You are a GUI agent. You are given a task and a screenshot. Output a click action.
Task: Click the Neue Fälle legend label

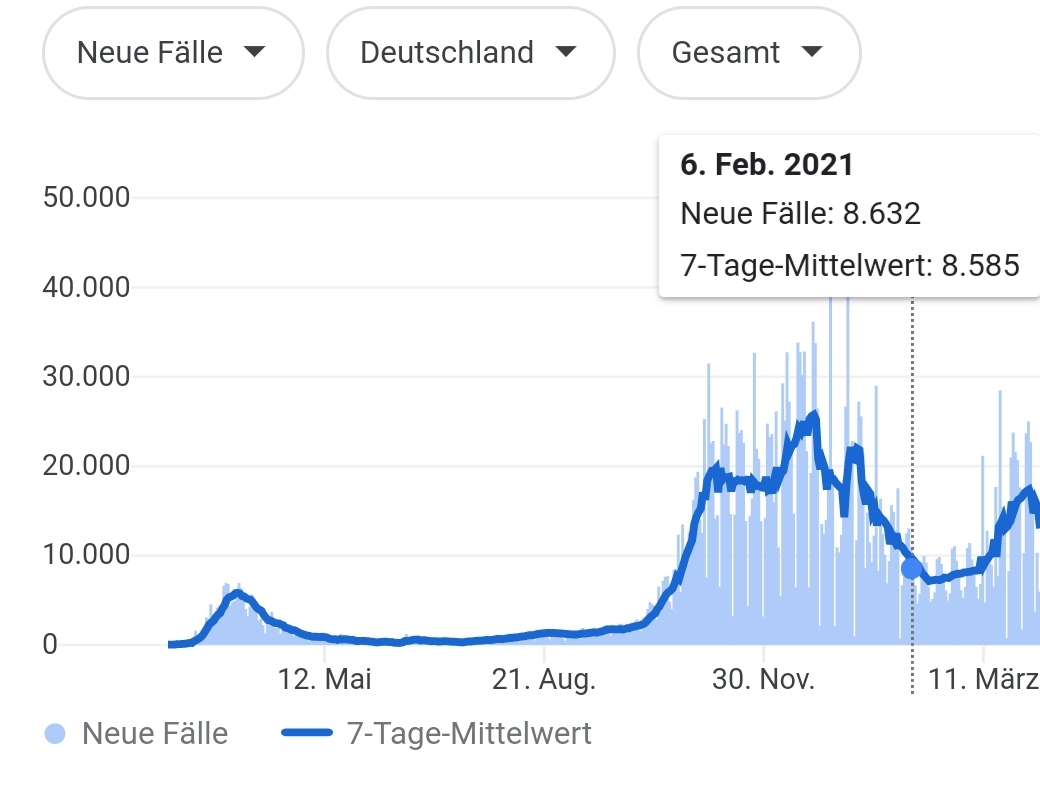[x=155, y=734]
